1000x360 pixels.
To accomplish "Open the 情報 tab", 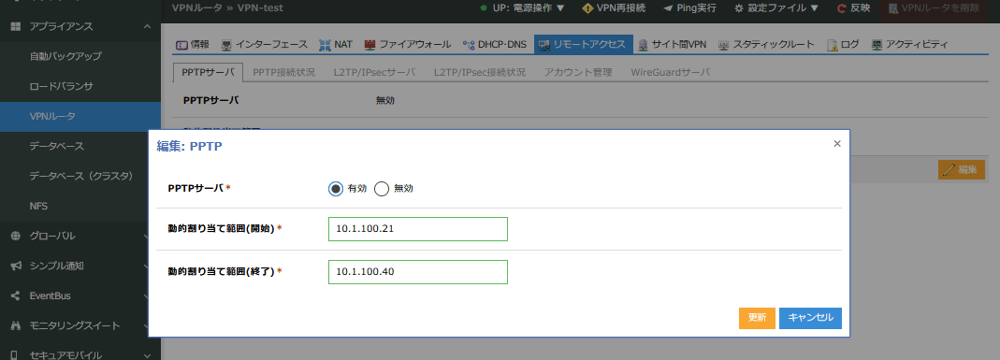I will click(193, 45).
